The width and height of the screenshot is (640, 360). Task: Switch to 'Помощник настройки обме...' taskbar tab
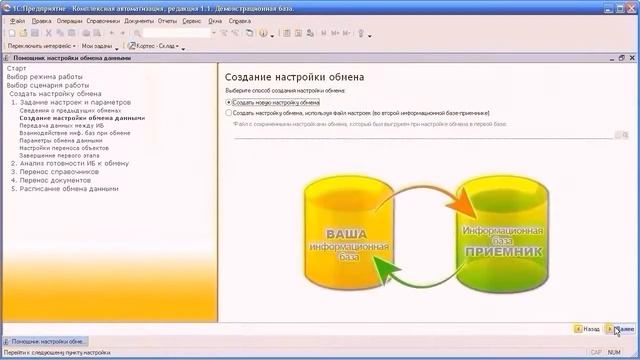[45, 341]
